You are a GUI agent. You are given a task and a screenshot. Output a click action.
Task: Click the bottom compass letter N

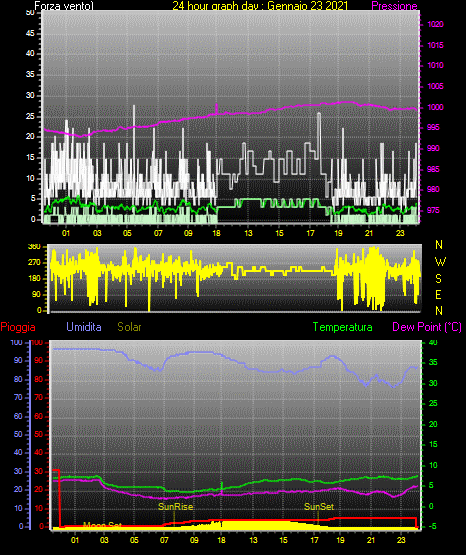click(439, 311)
